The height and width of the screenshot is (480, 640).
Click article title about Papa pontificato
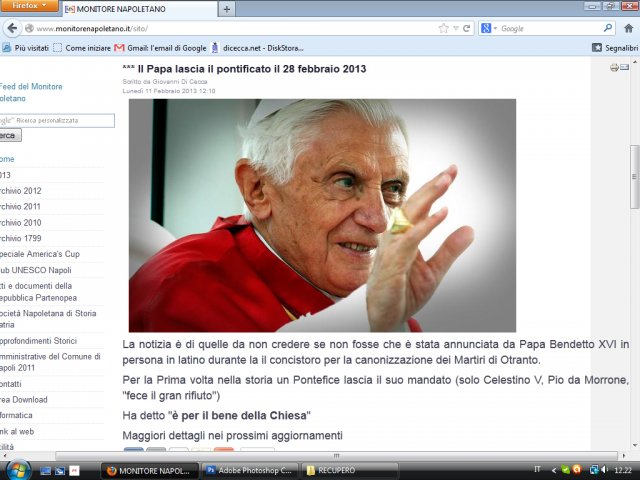[x=244, y=69]
